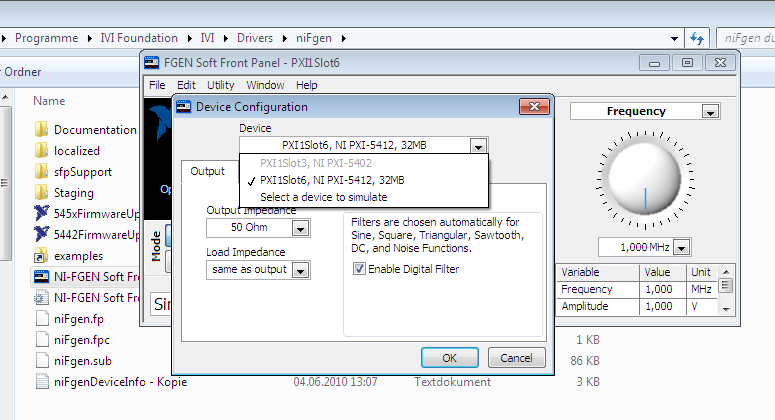The height and width of the screenshot is (420, 775).
Task: Close the Device Configuration dialog
Action: 534,106
